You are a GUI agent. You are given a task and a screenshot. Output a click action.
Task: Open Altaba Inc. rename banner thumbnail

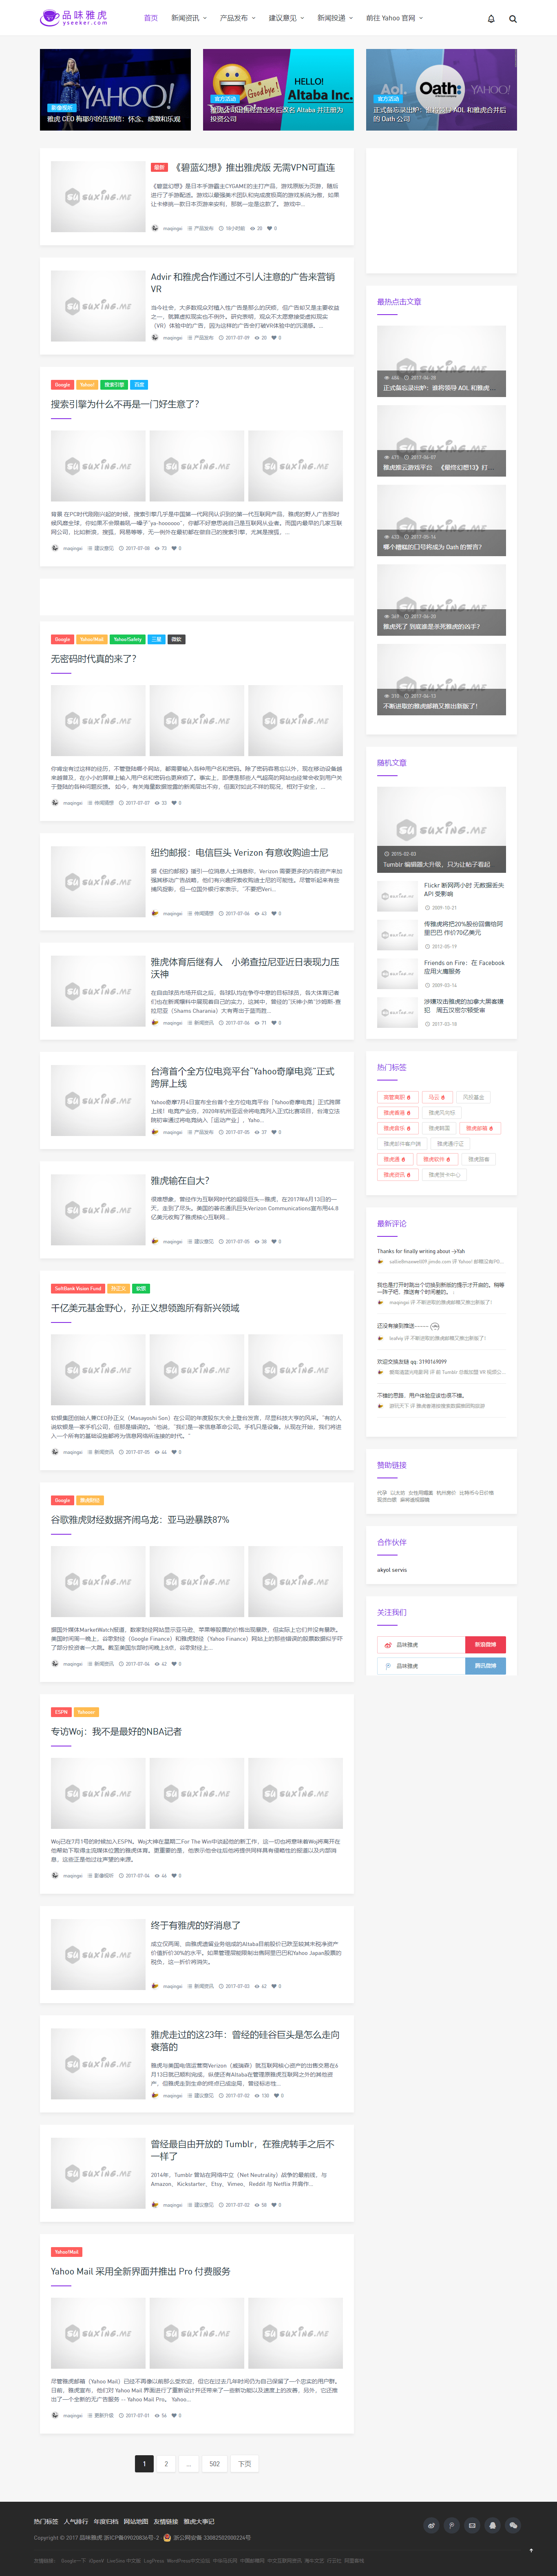[278, 90]
